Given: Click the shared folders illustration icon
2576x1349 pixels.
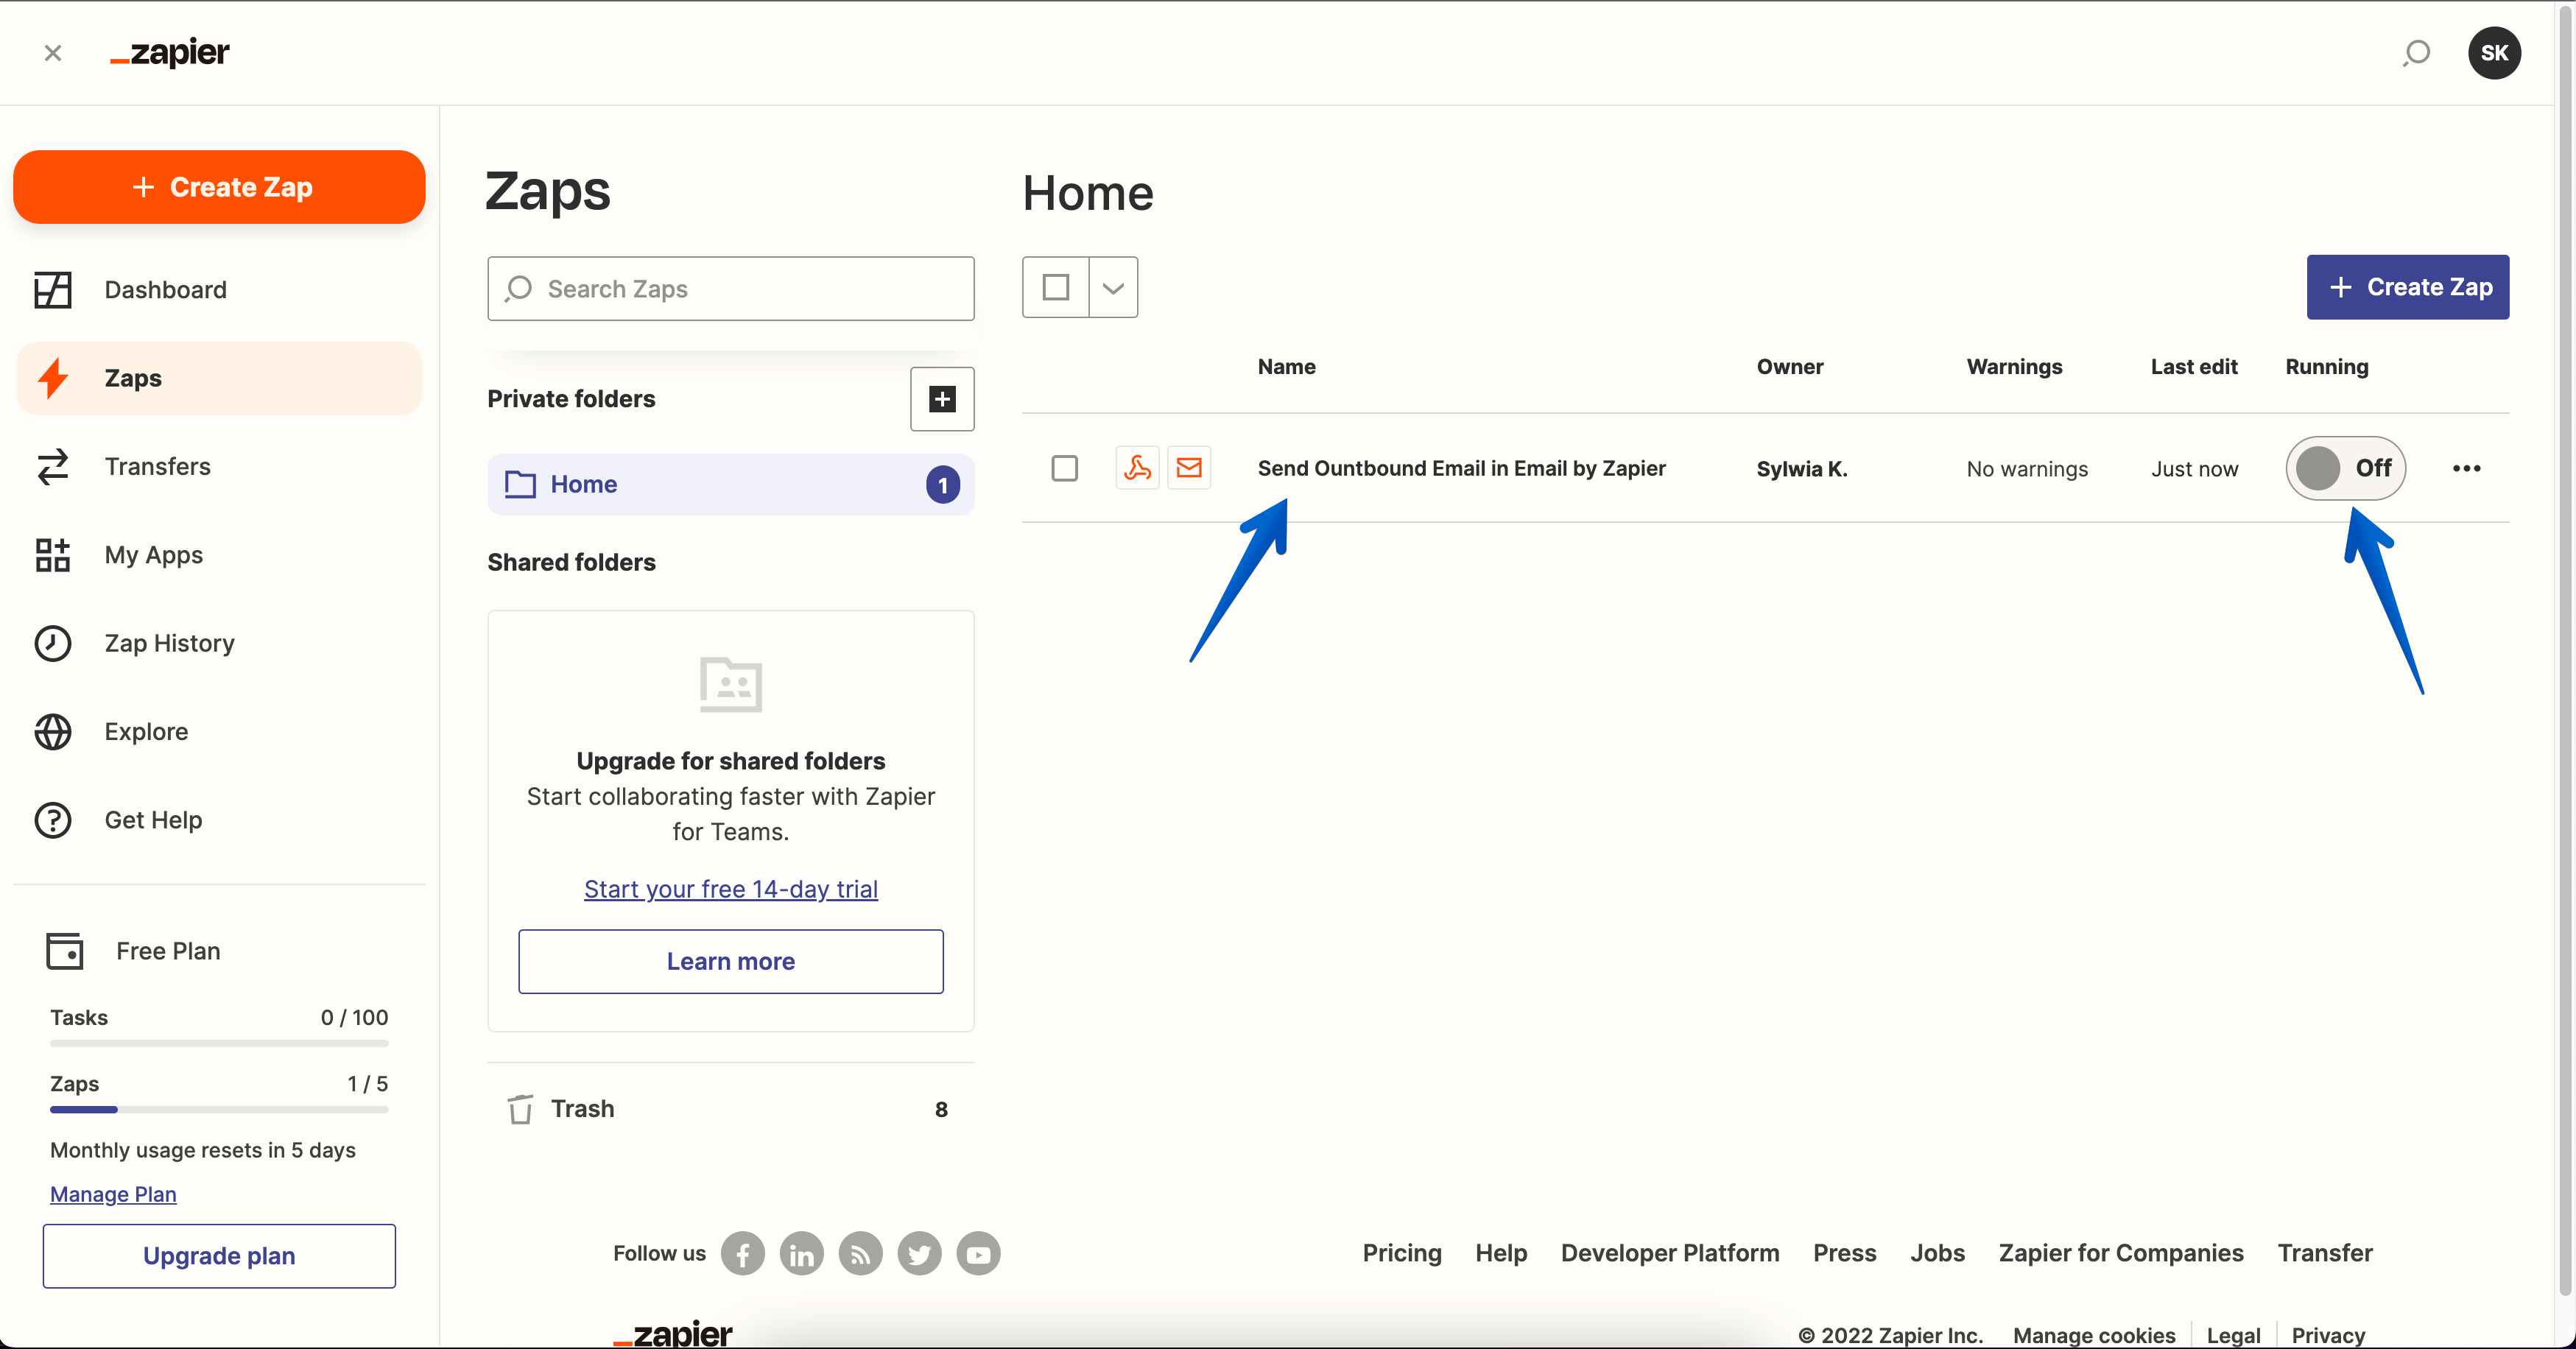Looking at the screenshot, I should point(731,685).
